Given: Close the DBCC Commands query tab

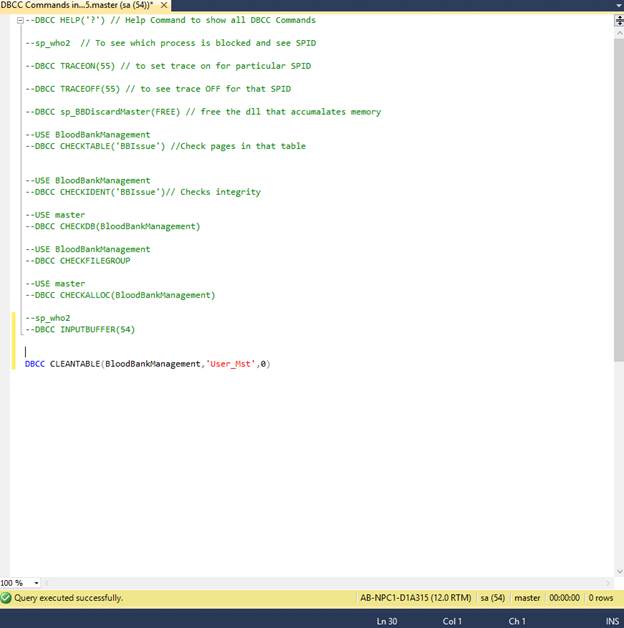Looking at the screenshot, I should click(164, 6).
